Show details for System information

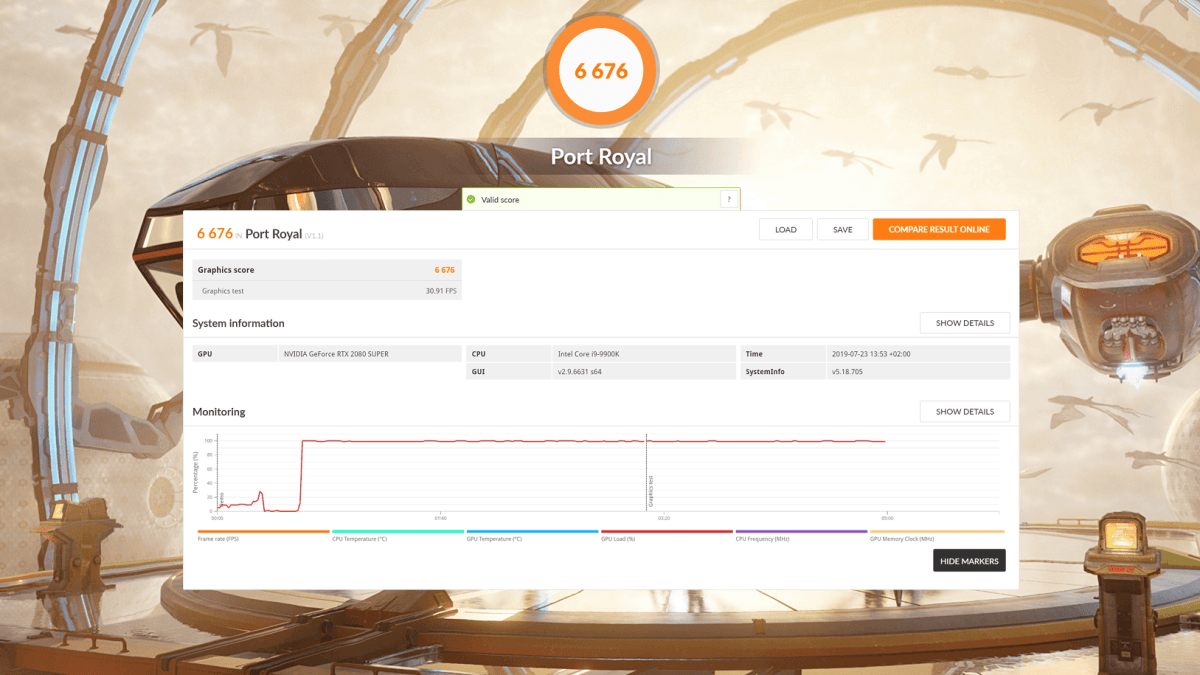click(965, 323)
